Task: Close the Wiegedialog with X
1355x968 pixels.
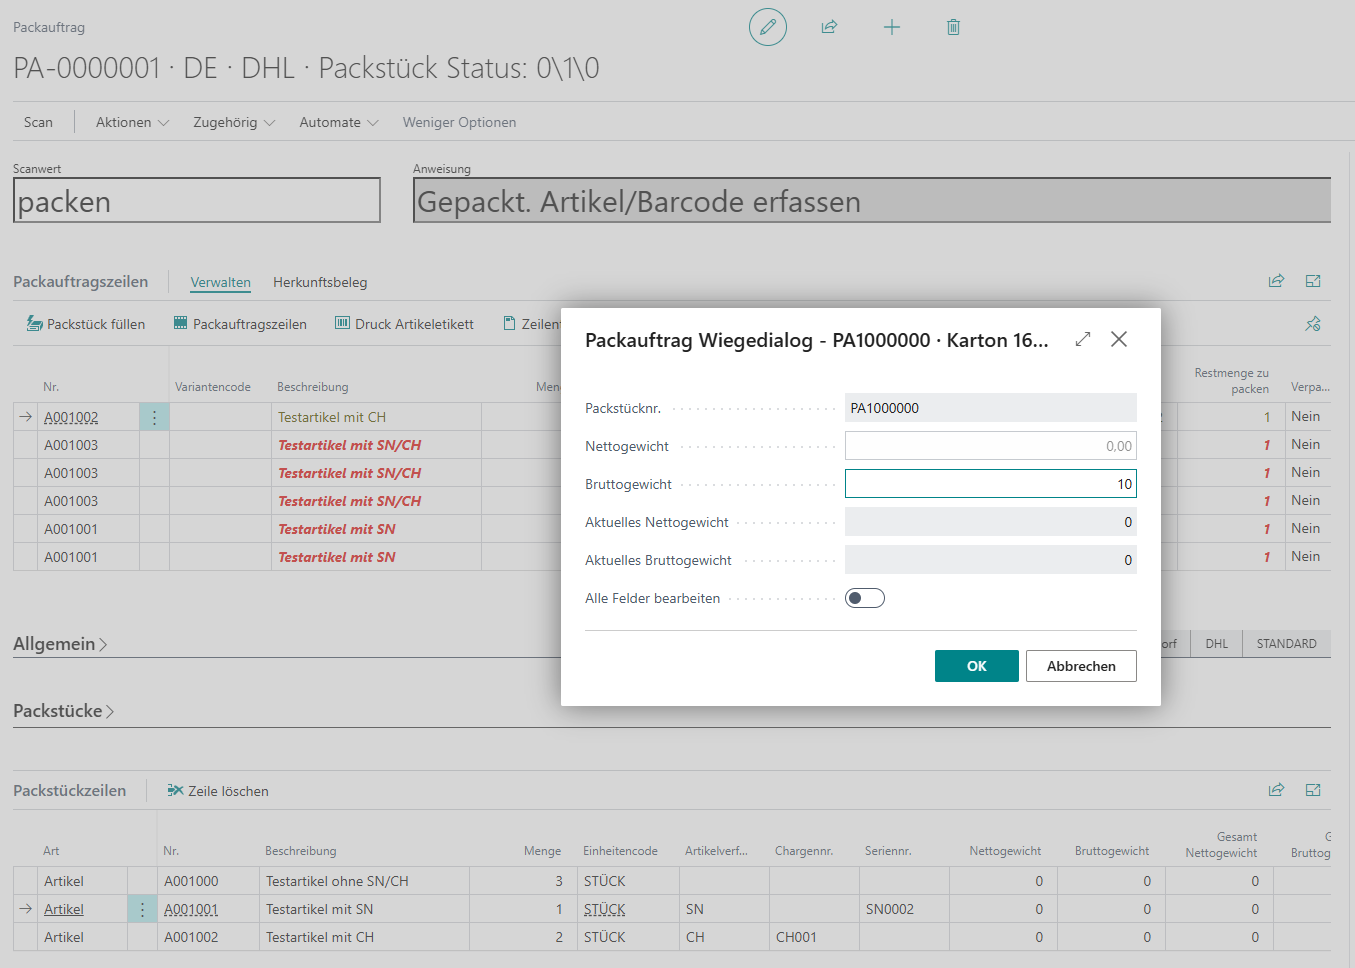Action: pos(1119,340)
